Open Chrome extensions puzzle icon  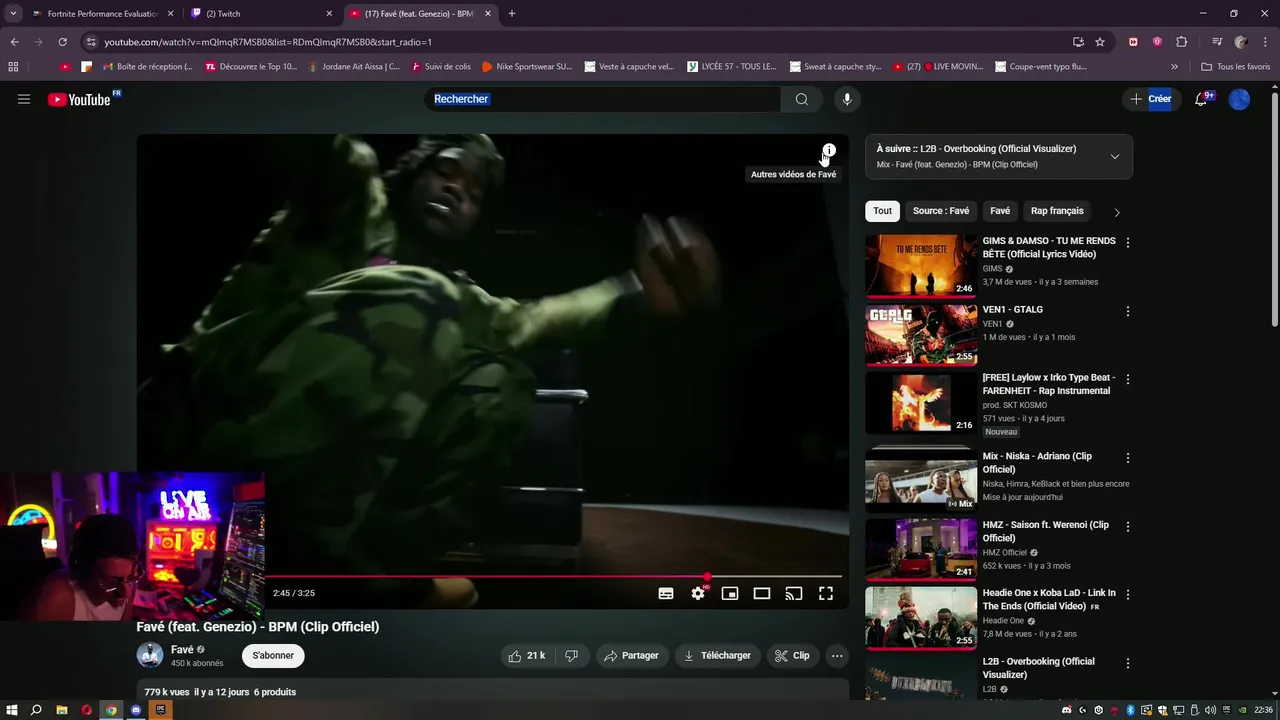1181,42
